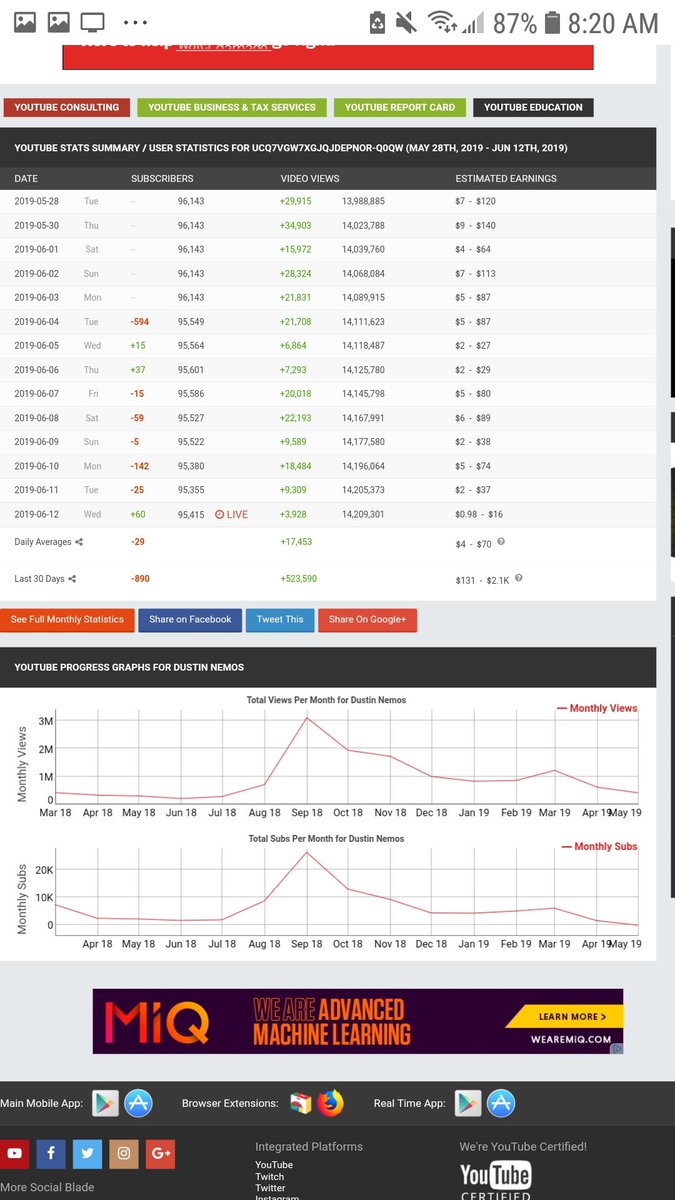Click the Video Views column header
The width and height of the screenshot is (675, 1200).
310,178
